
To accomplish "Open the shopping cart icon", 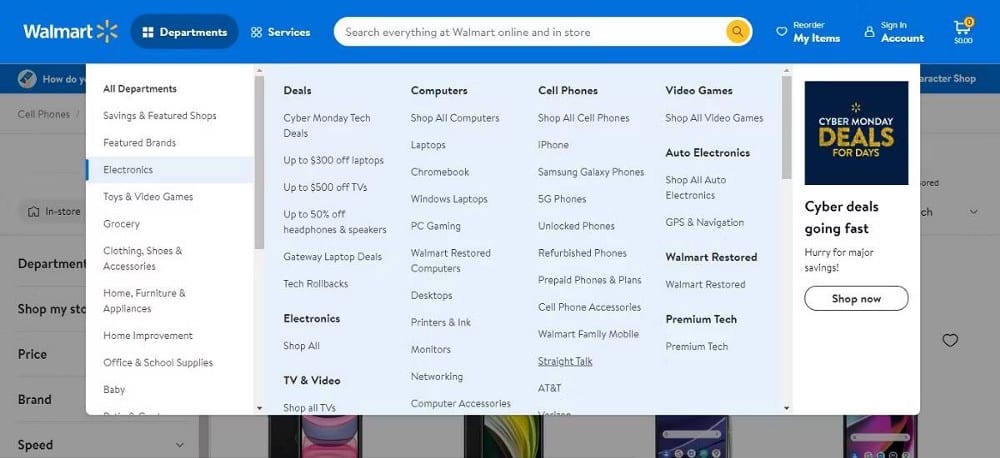I will 962,28.
